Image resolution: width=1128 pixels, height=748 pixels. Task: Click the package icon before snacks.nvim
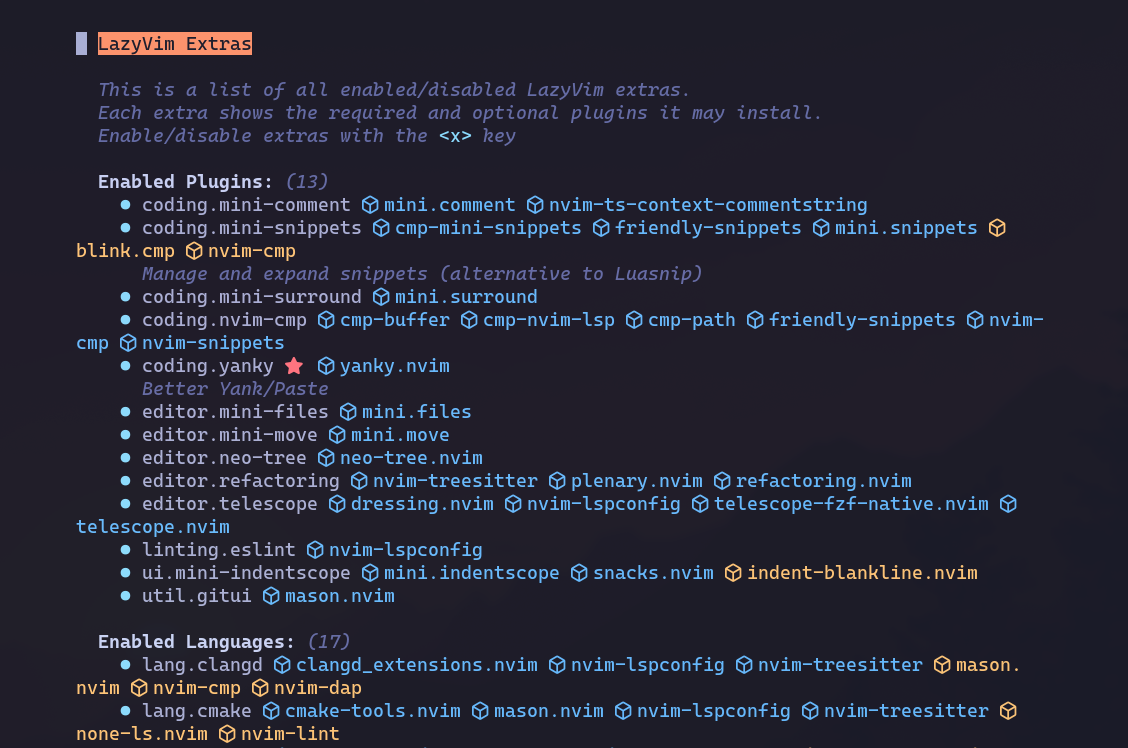pyautogui.click(x=579, y=573)
